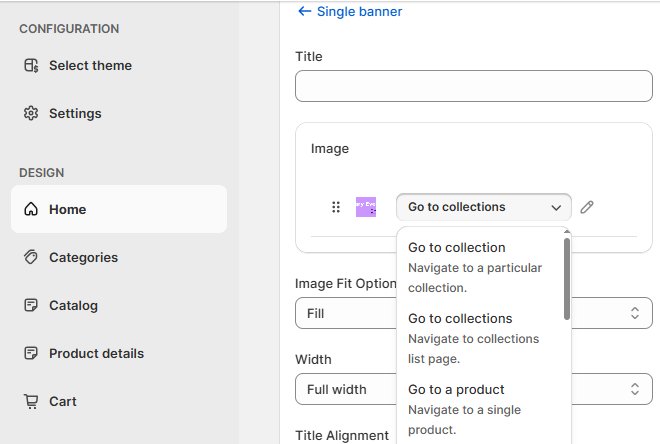Click the pencil edit icon next to dropdown
660x444 pixels.
pyautogui.click(x=587, y=207)
